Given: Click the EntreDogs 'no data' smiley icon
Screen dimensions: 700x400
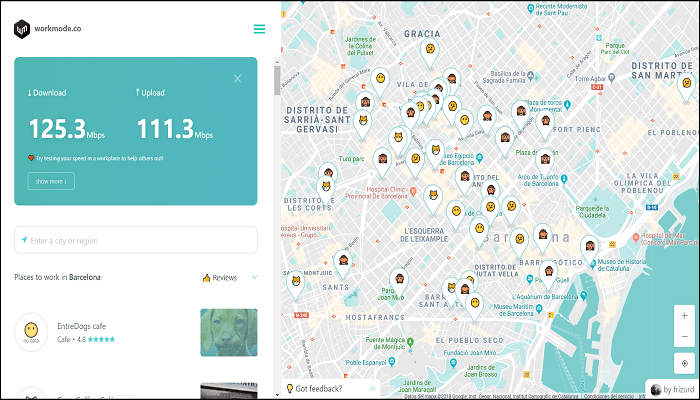Looking at the screenshot, I should (32, 330).
